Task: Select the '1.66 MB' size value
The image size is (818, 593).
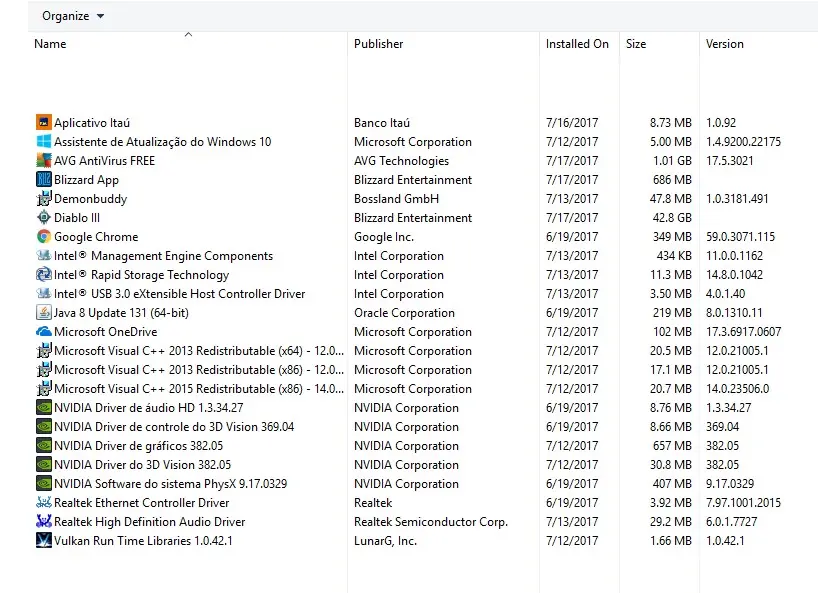Action: [x=671, y=541]
